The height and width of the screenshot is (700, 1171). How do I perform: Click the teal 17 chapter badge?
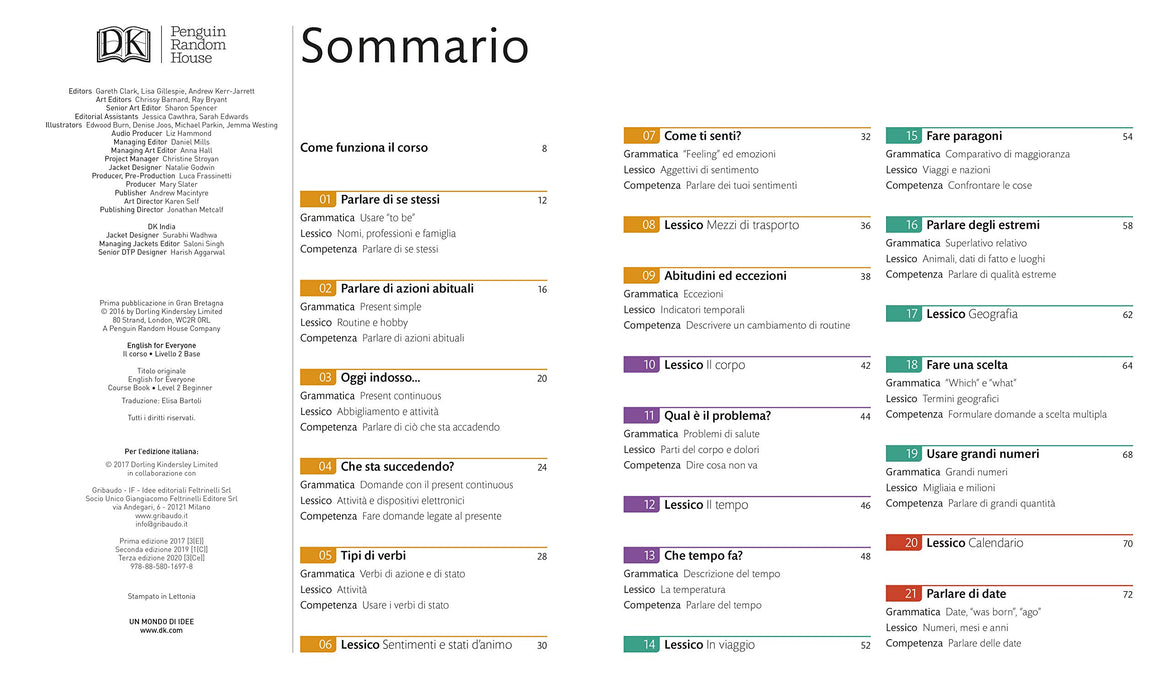(904, 314)
